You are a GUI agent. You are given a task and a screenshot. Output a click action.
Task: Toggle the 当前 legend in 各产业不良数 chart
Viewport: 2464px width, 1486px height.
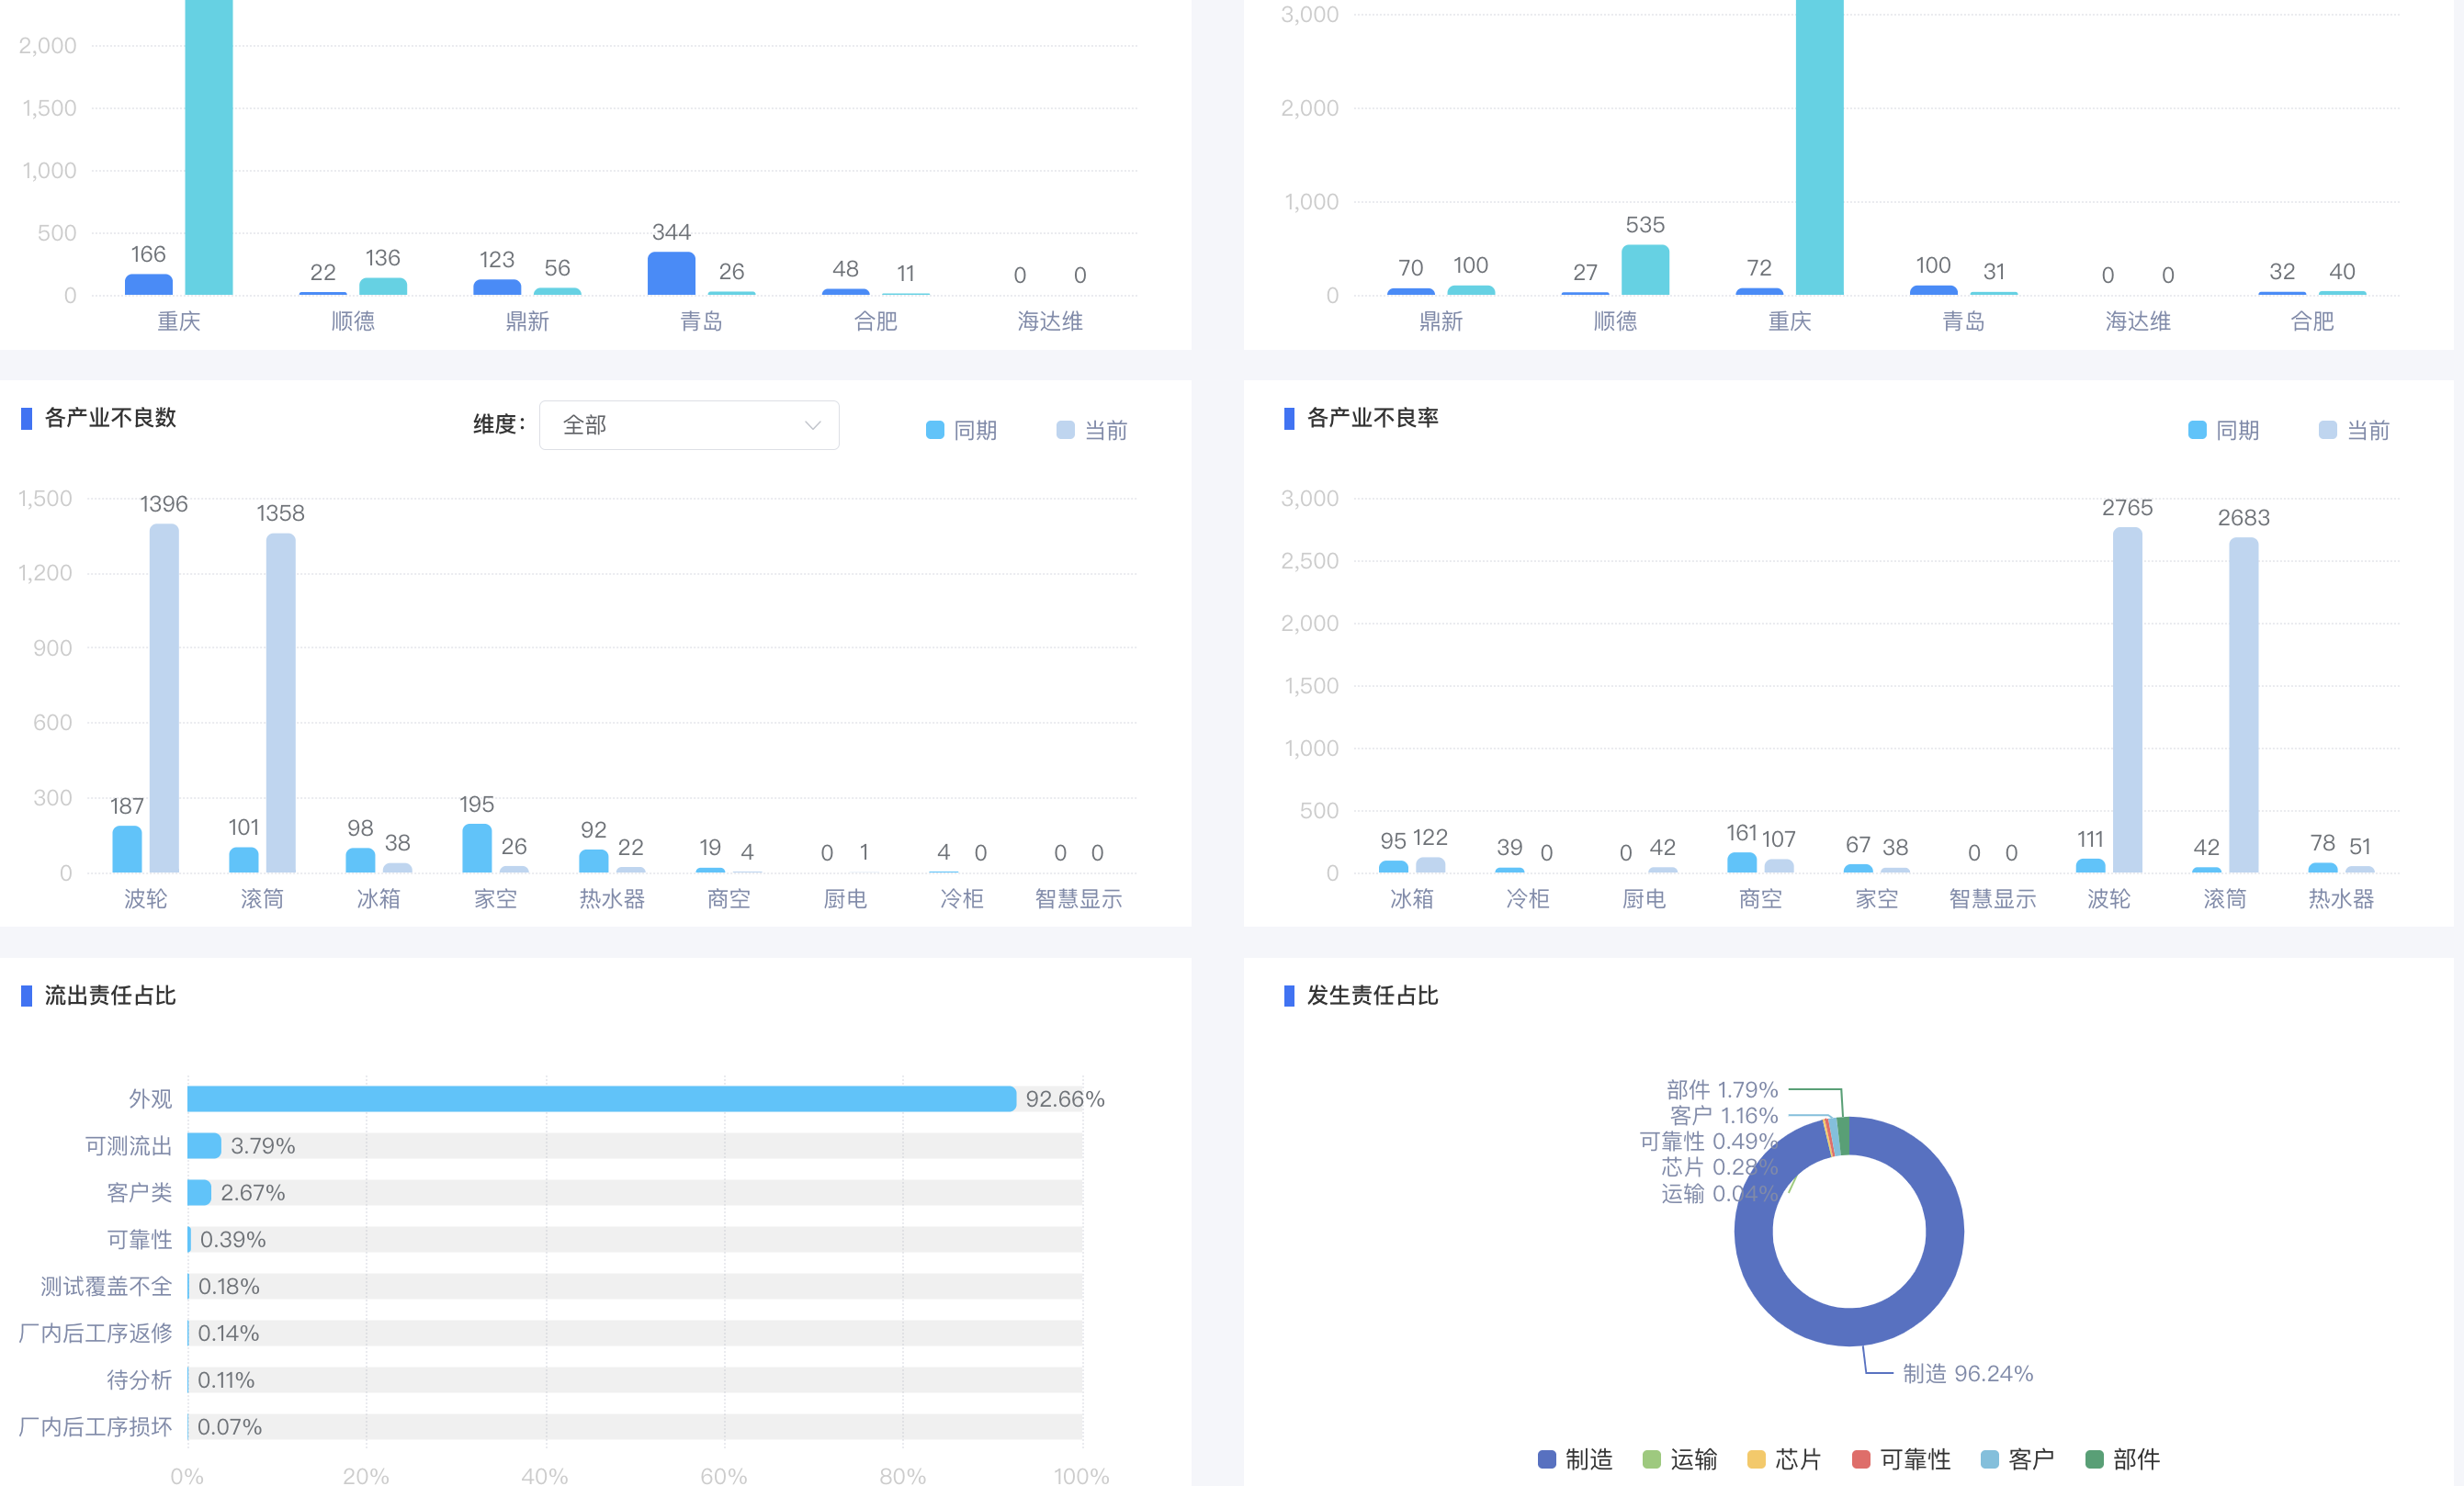[1092, 430]
